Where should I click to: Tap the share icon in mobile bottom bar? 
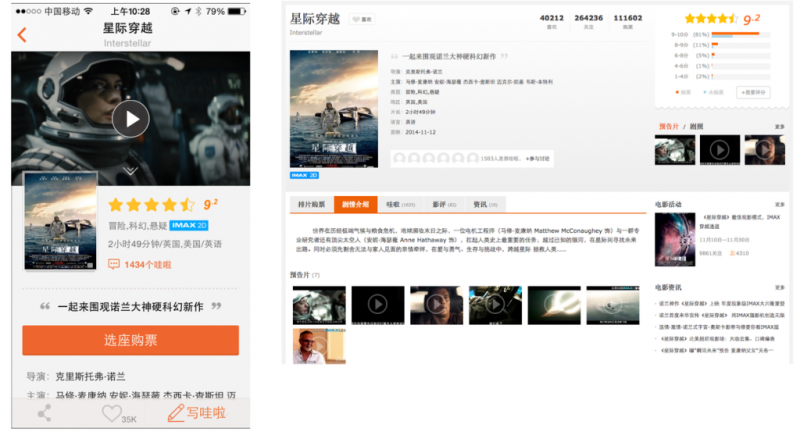tap(44, 413)
